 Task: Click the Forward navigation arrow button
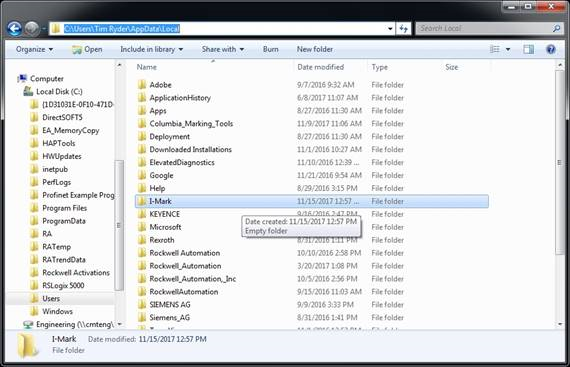32,28
